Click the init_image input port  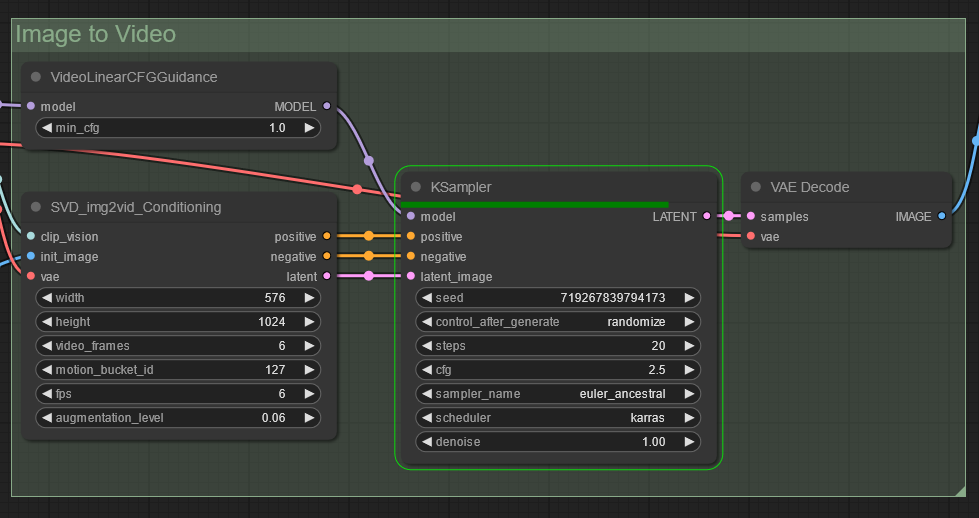coord(30,257)
